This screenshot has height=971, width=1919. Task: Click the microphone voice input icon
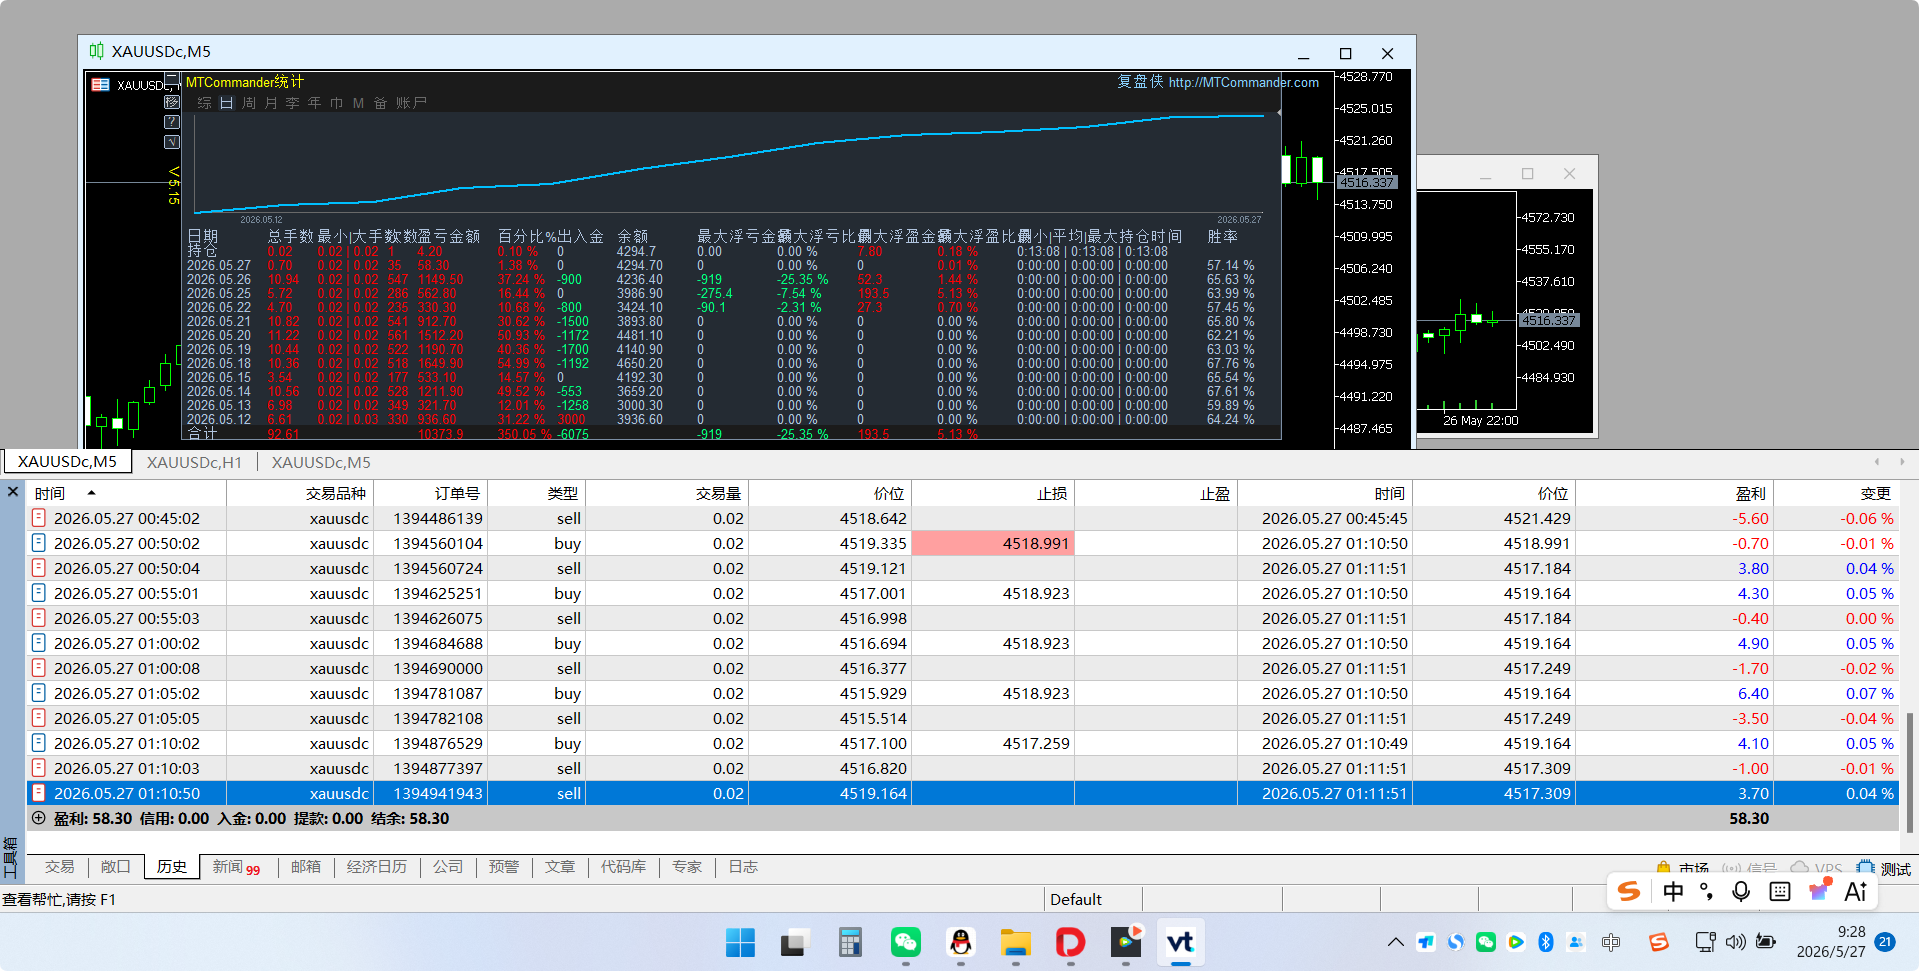pos(1741,891)
